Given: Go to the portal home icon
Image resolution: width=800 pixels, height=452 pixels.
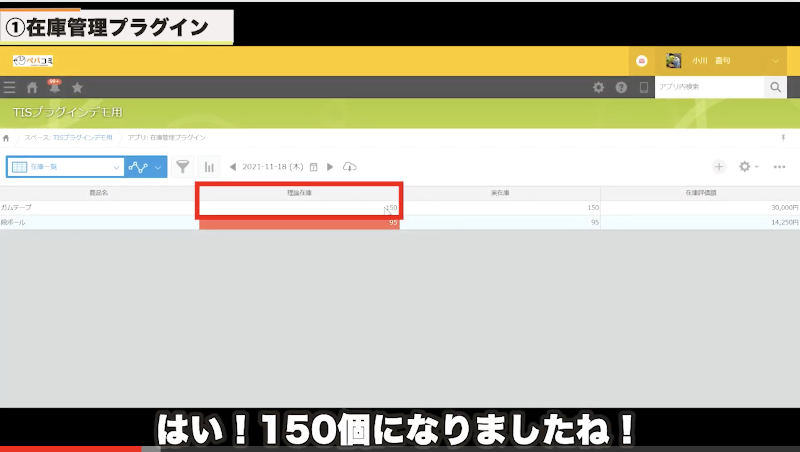Looking at the screenshot, I should pyautogui.click(x=32, y=88).
